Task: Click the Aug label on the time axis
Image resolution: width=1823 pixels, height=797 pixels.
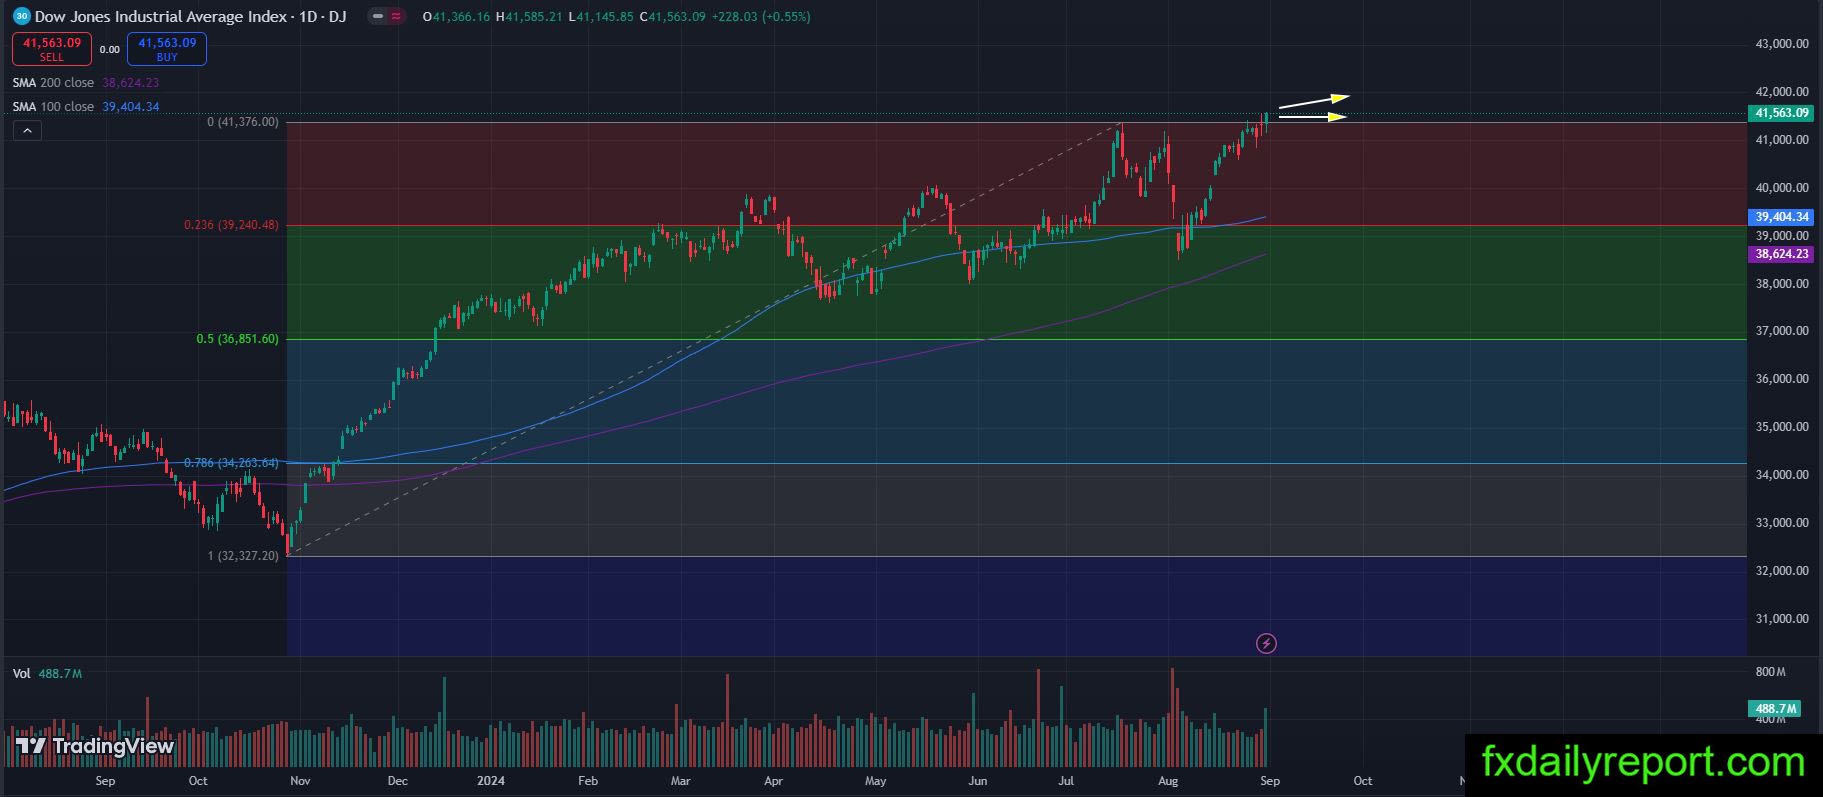Action: click(1168, 781)
